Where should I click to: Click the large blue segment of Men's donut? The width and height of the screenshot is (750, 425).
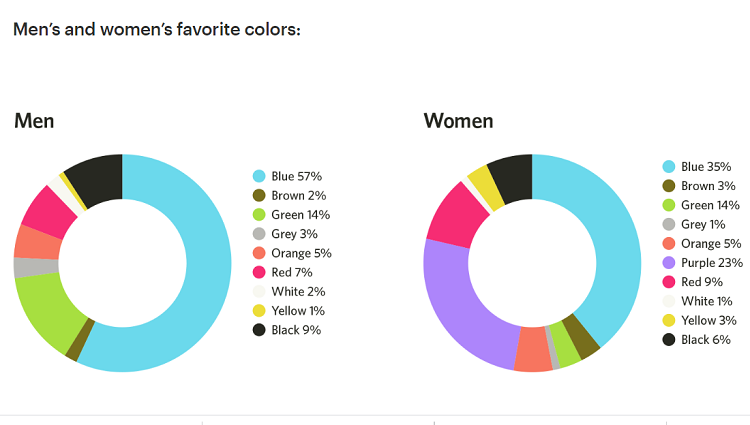point(209,263)
